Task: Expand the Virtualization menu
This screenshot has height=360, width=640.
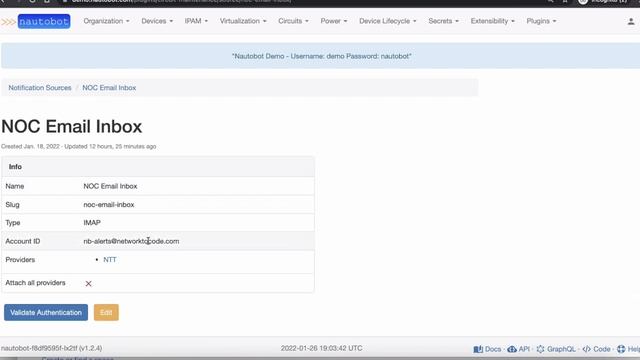Action: (x=243, y=21)
